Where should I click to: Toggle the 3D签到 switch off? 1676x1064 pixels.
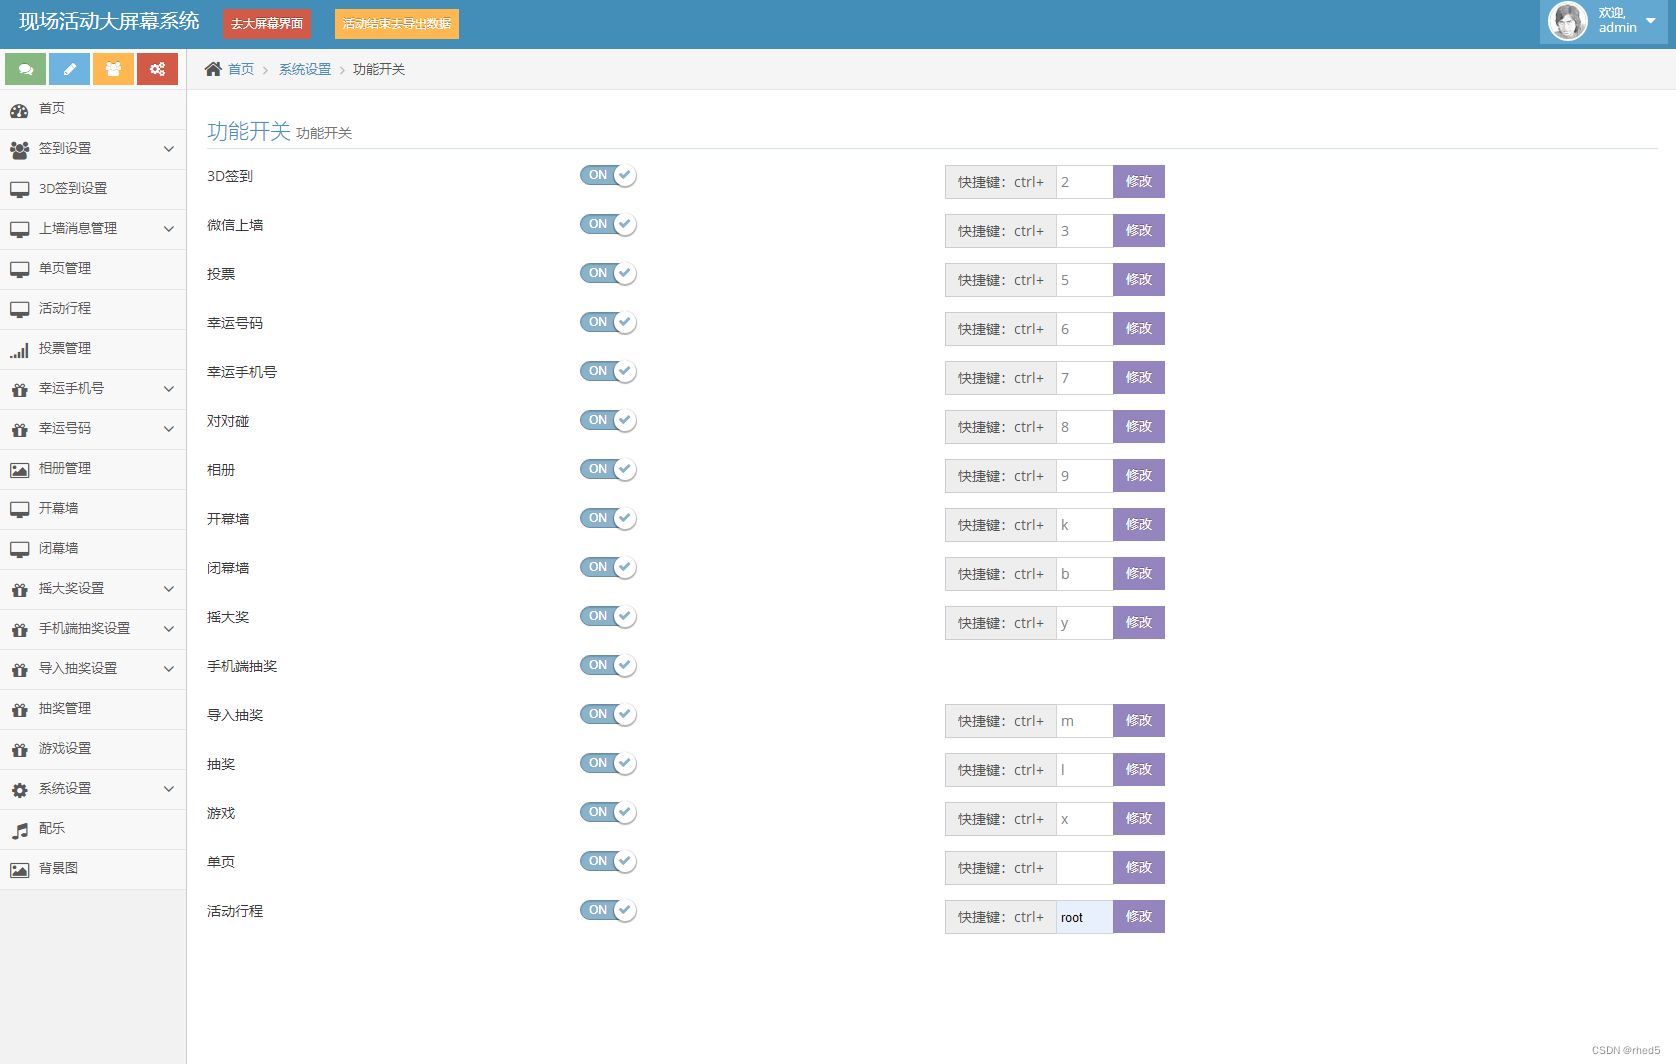(x=608, y=176)
